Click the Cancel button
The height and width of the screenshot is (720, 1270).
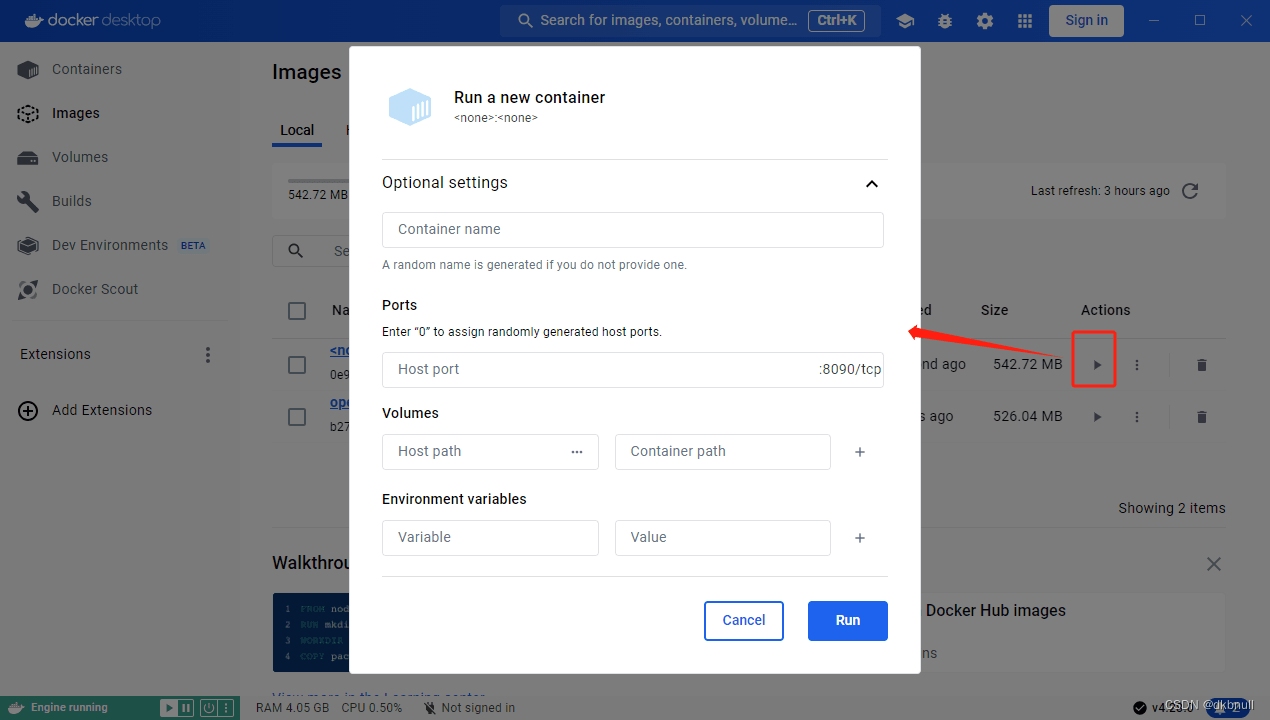point(744,621)
